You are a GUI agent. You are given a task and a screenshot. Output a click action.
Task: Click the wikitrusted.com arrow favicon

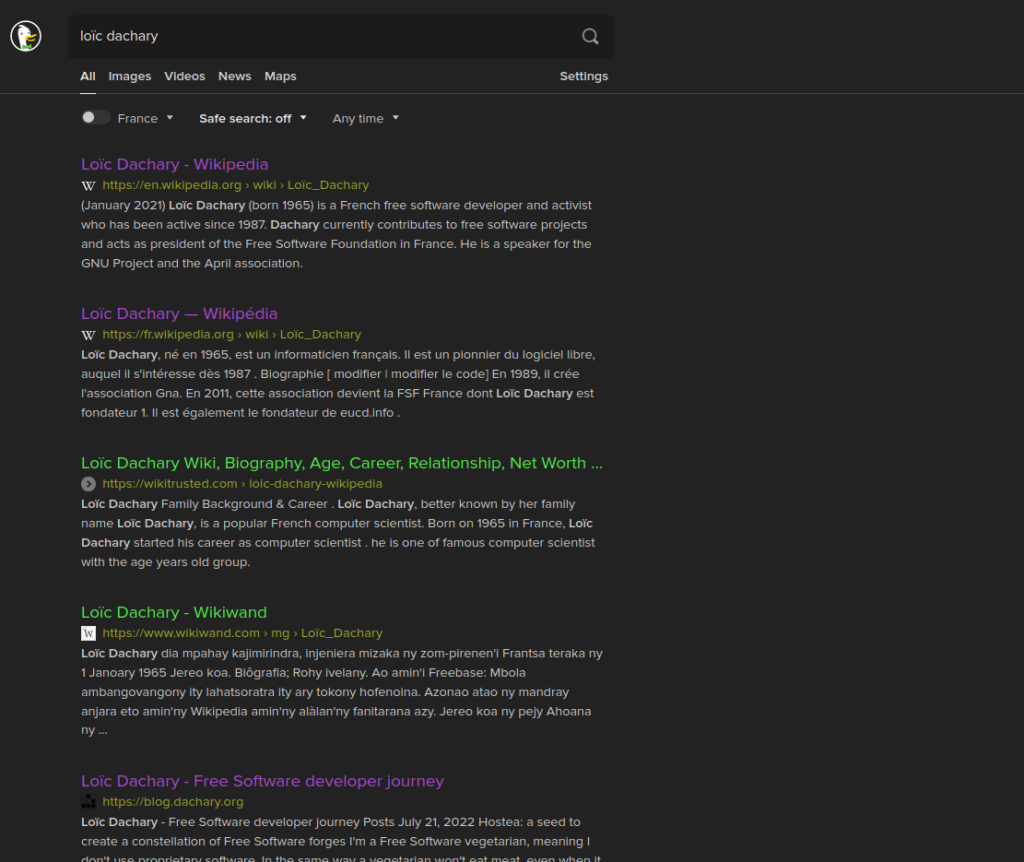(x=88, y=484)
